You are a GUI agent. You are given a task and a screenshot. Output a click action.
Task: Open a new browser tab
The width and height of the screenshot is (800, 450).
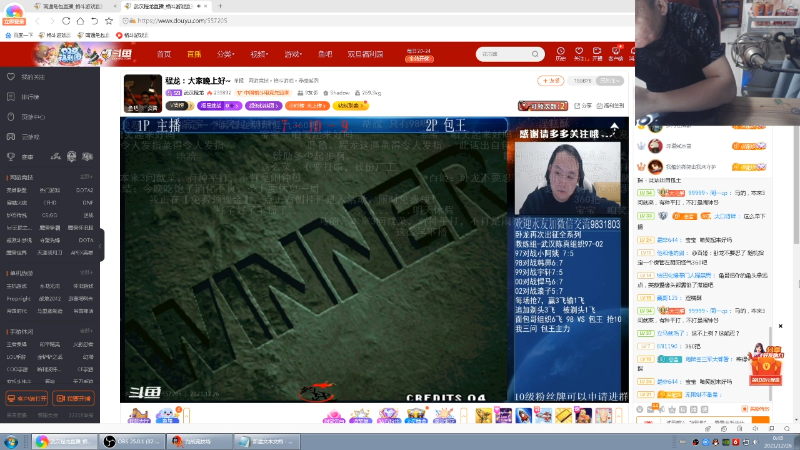pos(220,6)
